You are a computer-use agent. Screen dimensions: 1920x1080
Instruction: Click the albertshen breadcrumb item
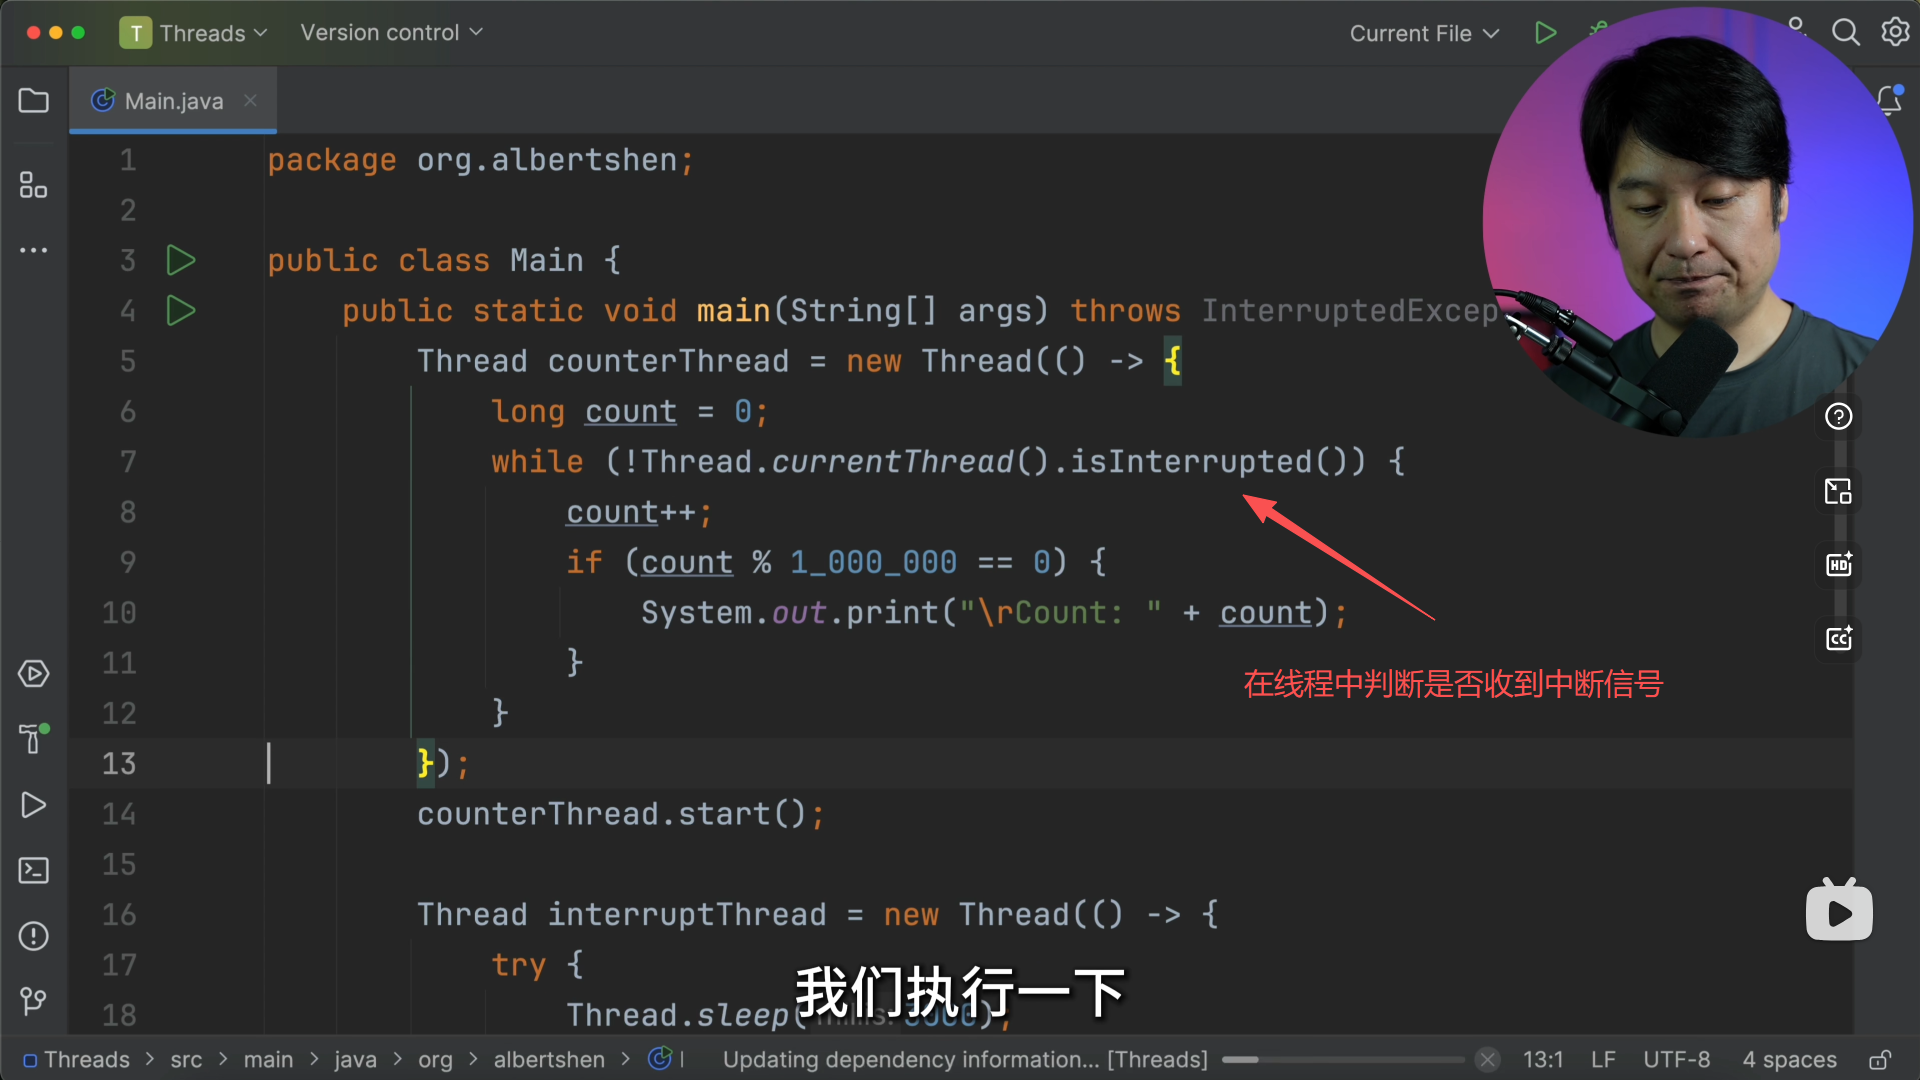(x=549, y=1060)
